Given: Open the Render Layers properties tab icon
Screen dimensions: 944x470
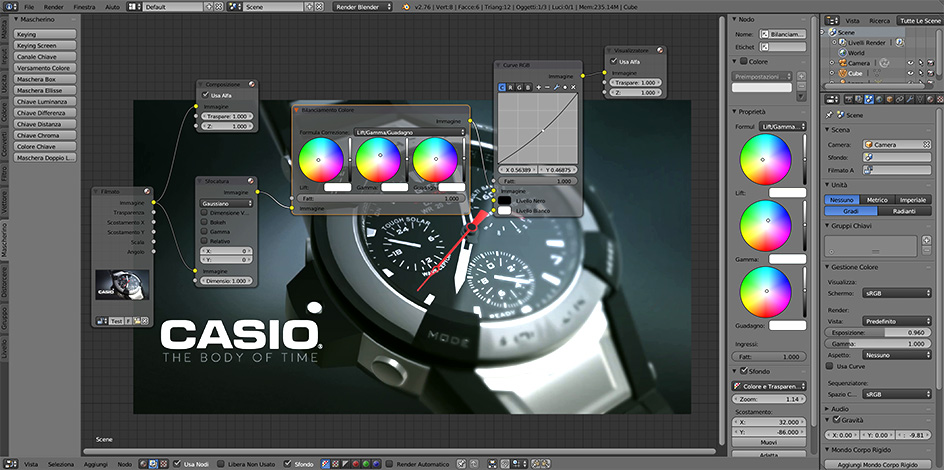Looking at the screenshot, I should 859,99.
